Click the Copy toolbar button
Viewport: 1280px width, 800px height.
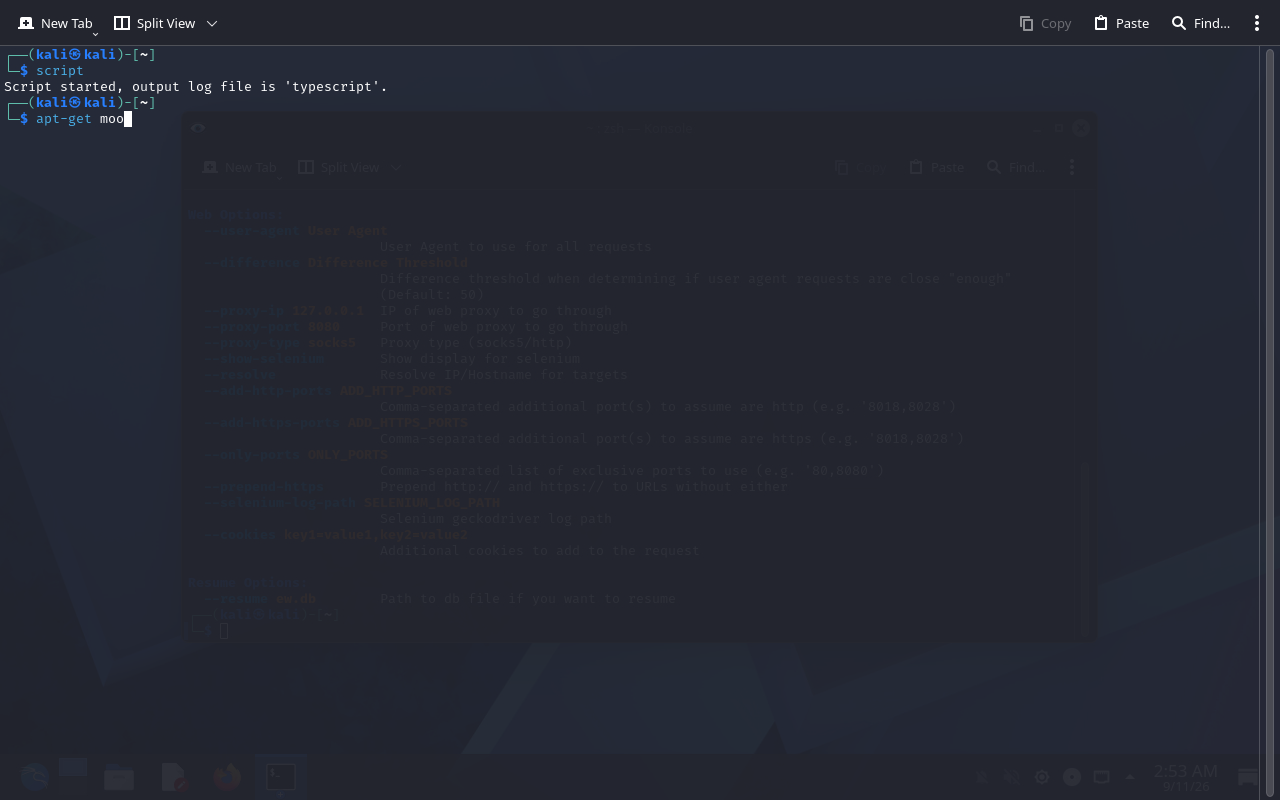(1045, 23)
